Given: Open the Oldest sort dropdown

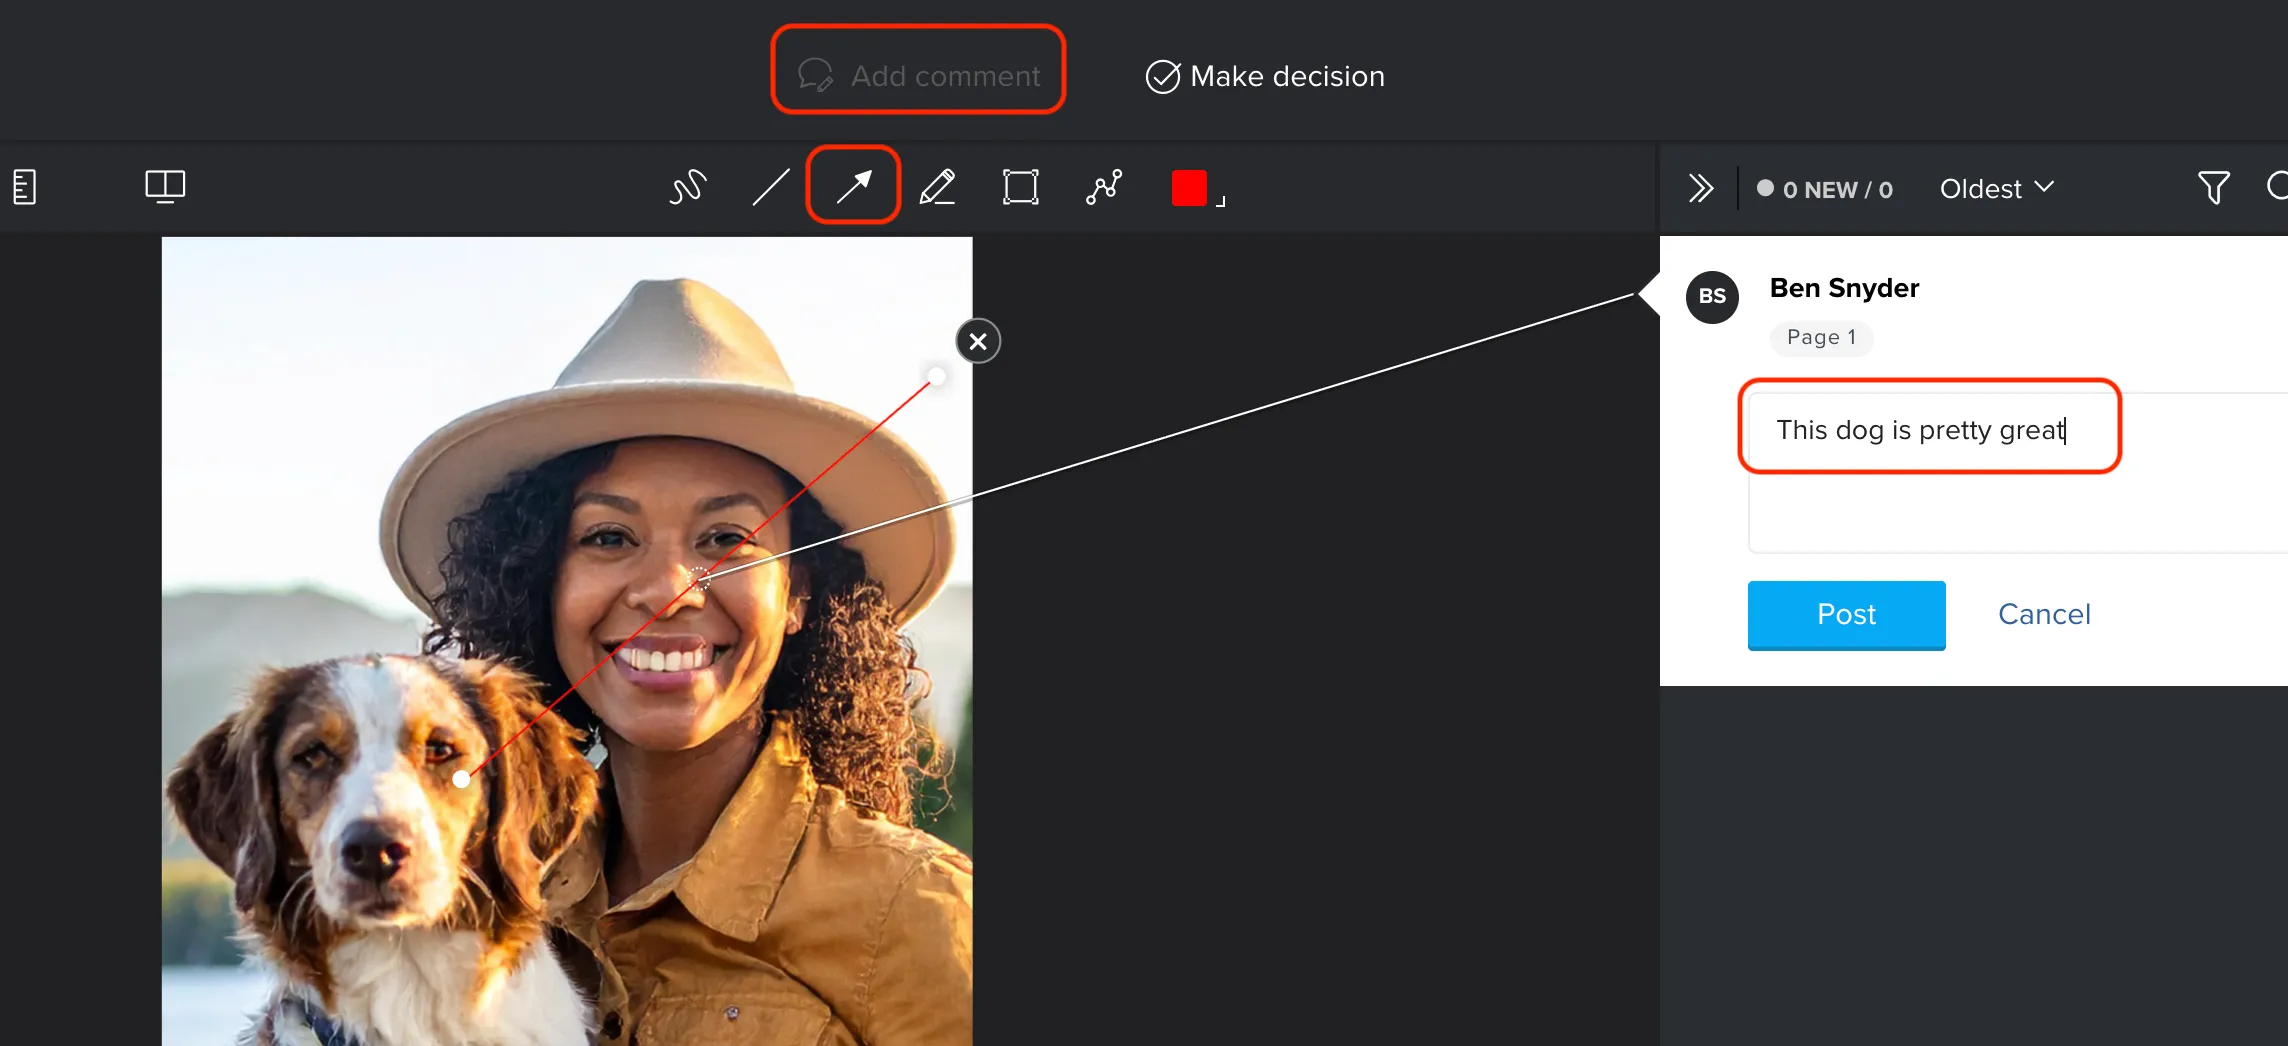Looking at the screenshot, I should pyautogui.click(x=1996, y=188).
